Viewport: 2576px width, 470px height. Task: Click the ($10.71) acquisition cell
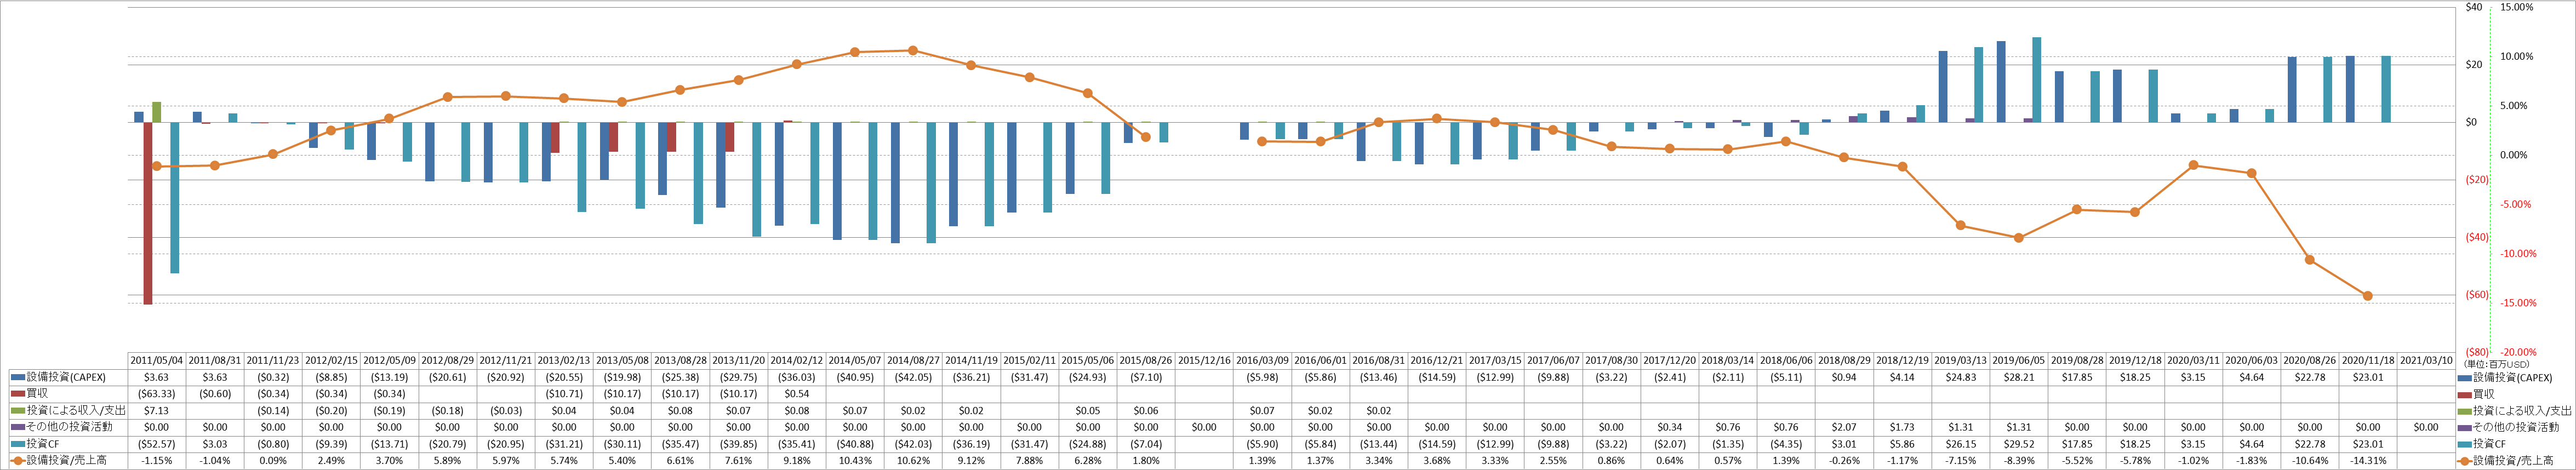click(564, 394)
